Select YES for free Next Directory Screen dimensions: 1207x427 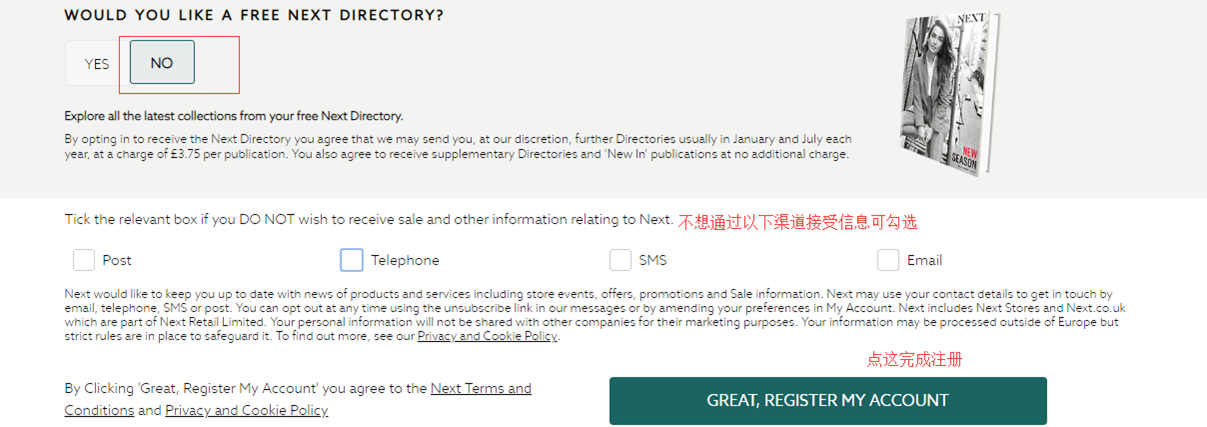(97, 63)
